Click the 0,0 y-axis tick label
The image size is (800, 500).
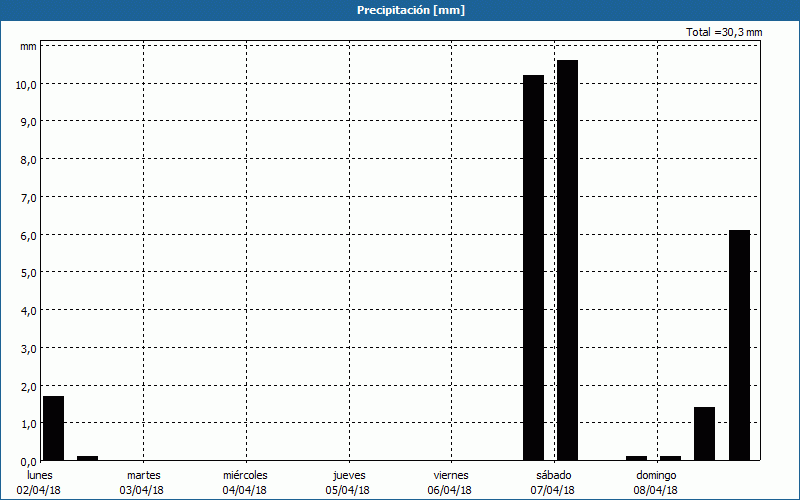click(x=28, y=461)
